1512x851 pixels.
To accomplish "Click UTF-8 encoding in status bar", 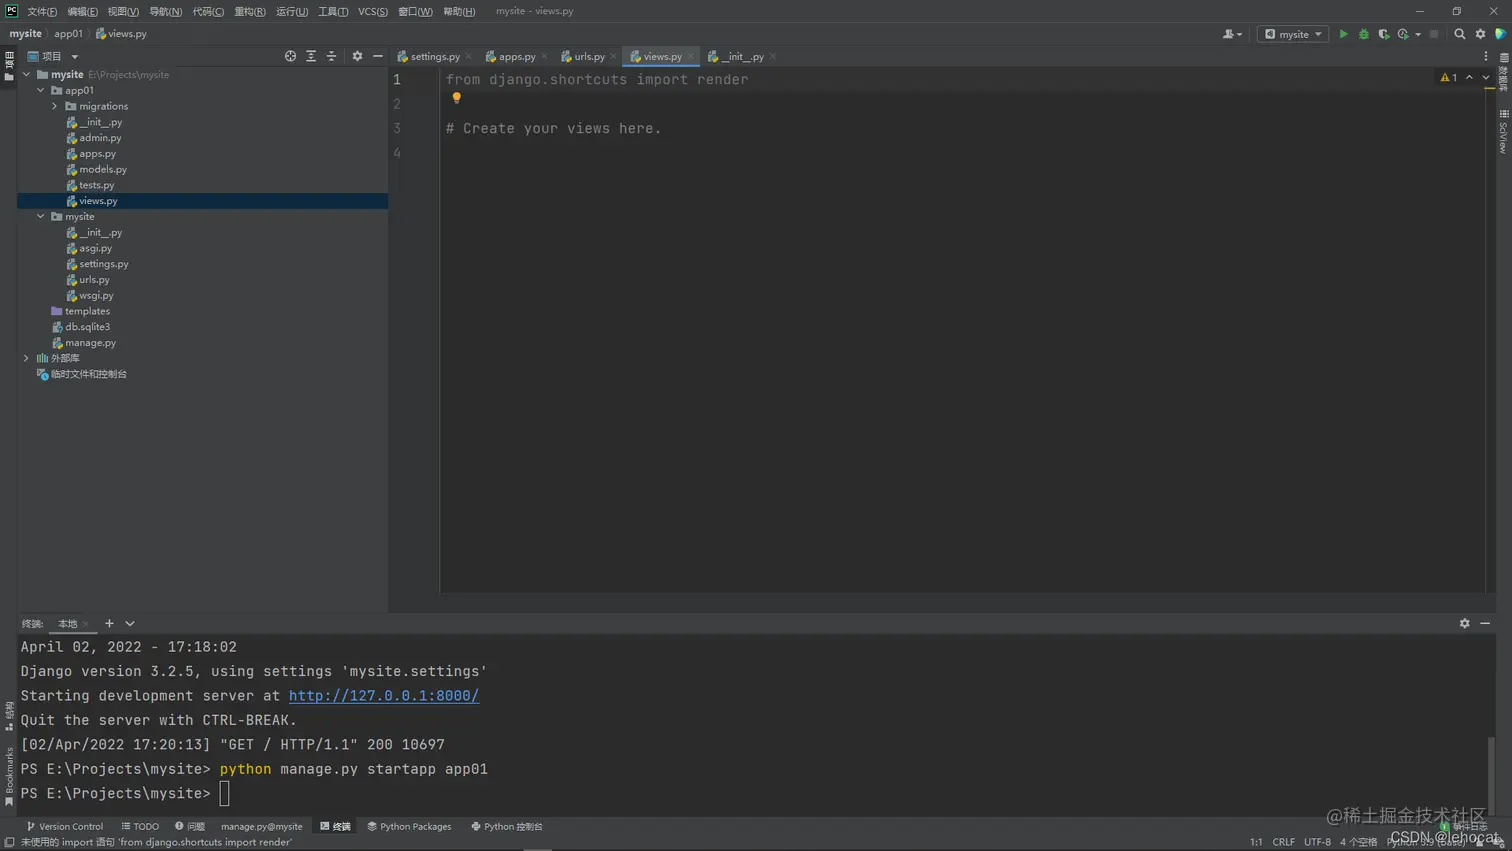I will [1317, 842].
